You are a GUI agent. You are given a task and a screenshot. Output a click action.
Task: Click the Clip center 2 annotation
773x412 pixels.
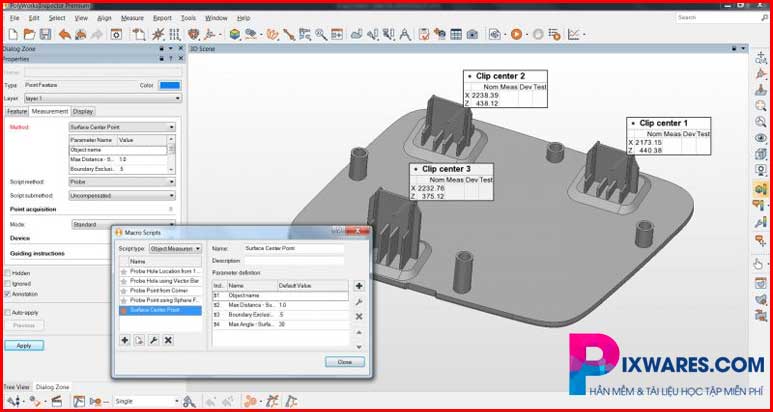505,89
